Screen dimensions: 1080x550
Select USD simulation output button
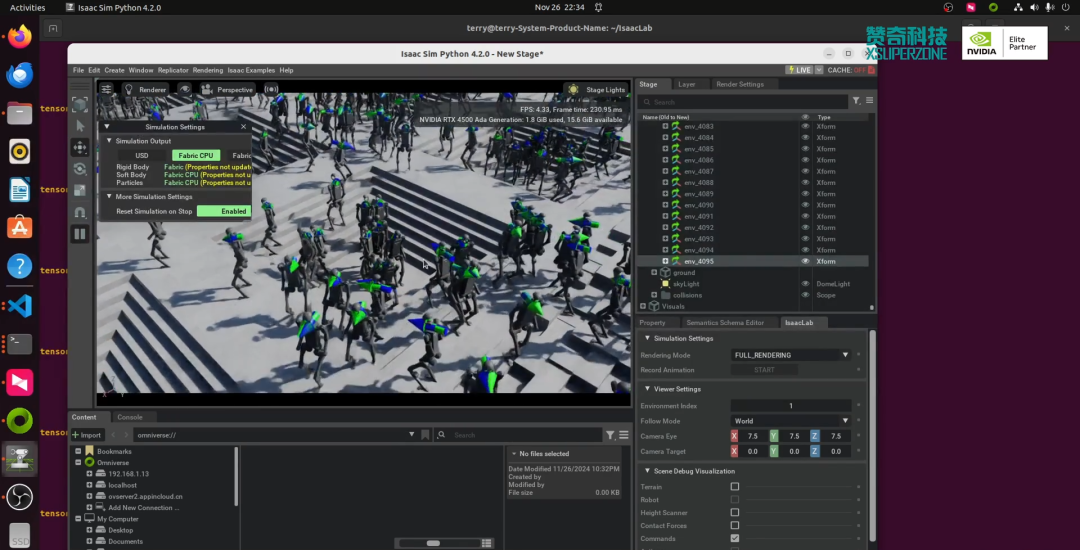click(x=142, y=156)
